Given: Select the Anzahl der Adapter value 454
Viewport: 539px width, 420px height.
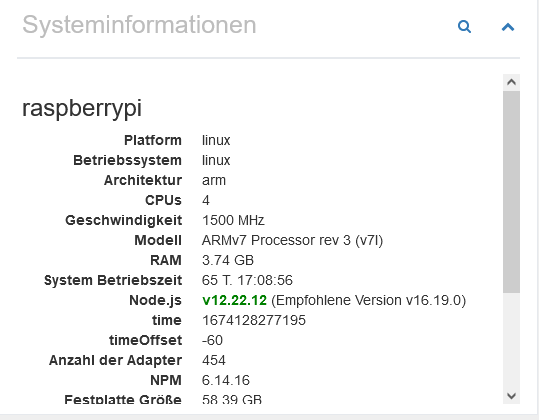Looking at the screenshot, I should click(214, 360).
